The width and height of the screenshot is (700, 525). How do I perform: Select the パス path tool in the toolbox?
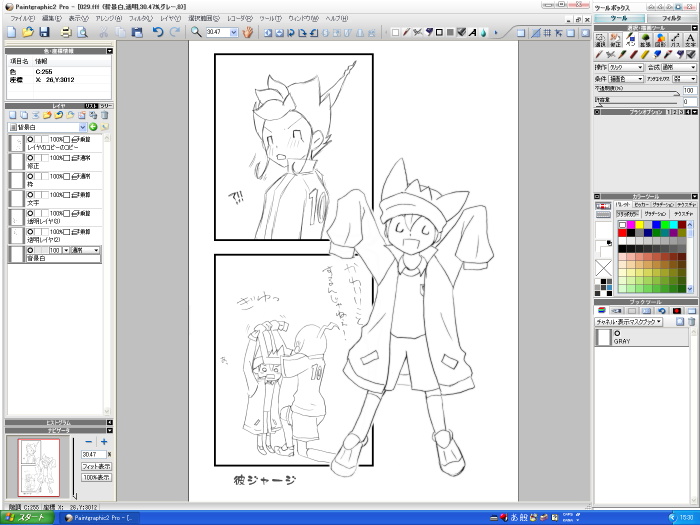pos(675,40)
